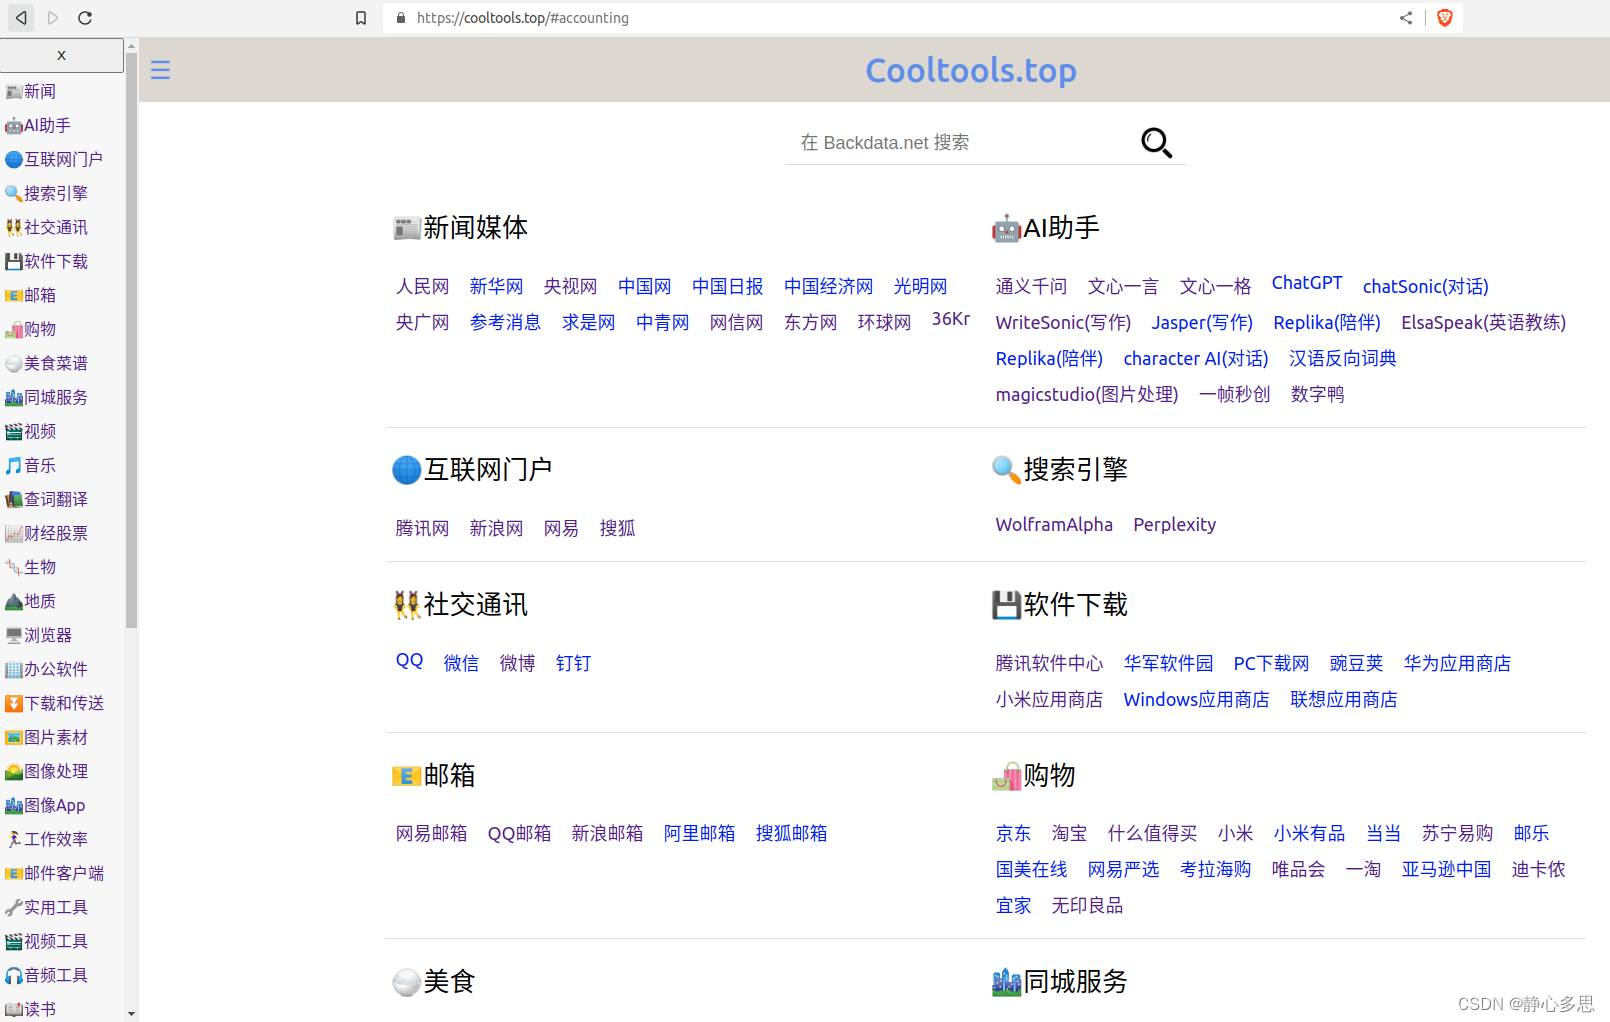Open the Brave shields lion icon
This screenshot has width=1610, height=1022.
coord(1444,18)
